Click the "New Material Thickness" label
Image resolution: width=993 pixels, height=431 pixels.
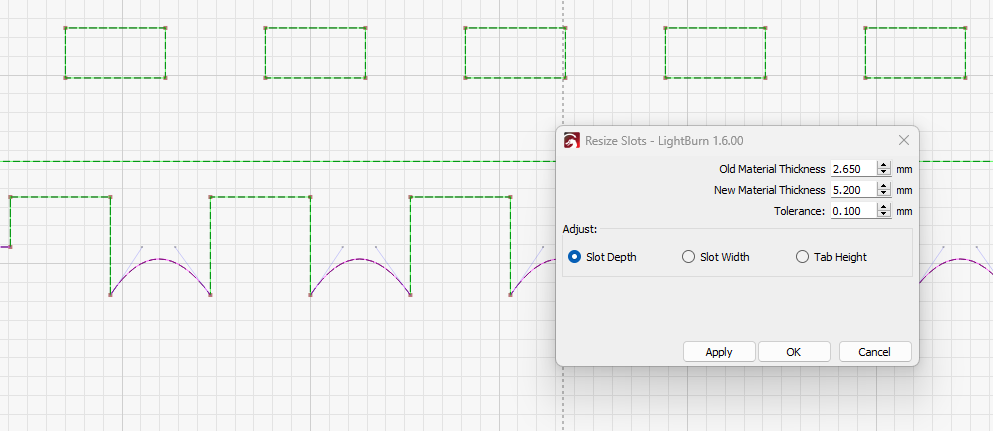tap(769, 190)
